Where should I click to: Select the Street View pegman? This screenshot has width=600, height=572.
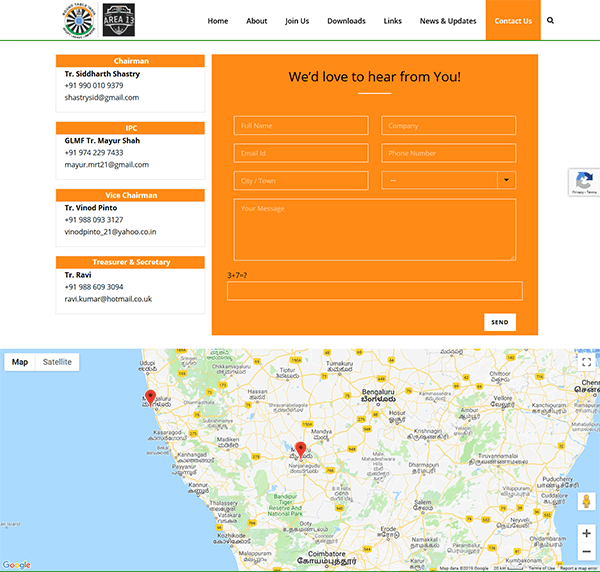586,501
